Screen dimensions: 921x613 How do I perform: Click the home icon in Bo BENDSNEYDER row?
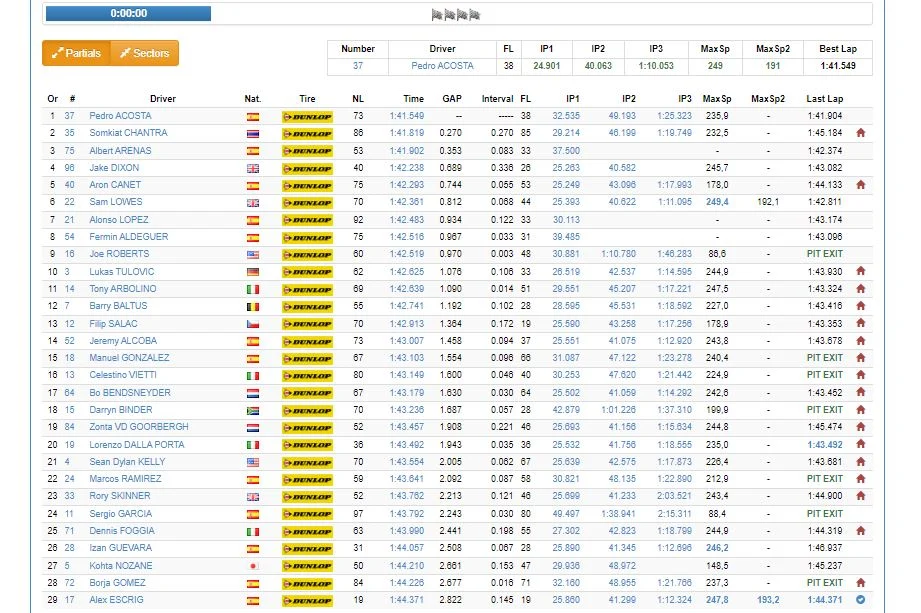861,392
